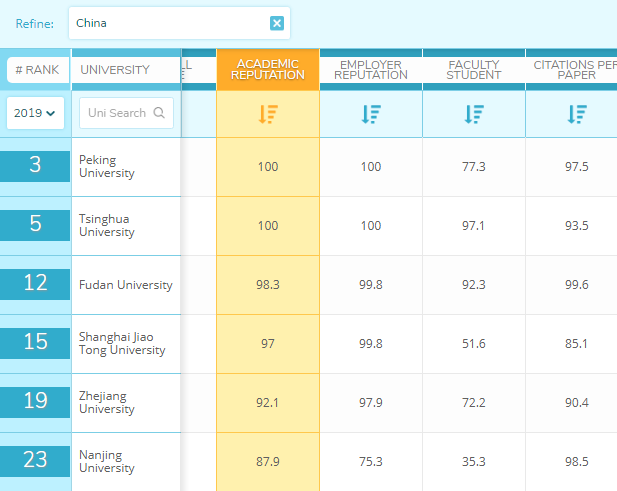Sort by Academic Reputation using orange sort icon
617x491 pixels.
[268, 114]
